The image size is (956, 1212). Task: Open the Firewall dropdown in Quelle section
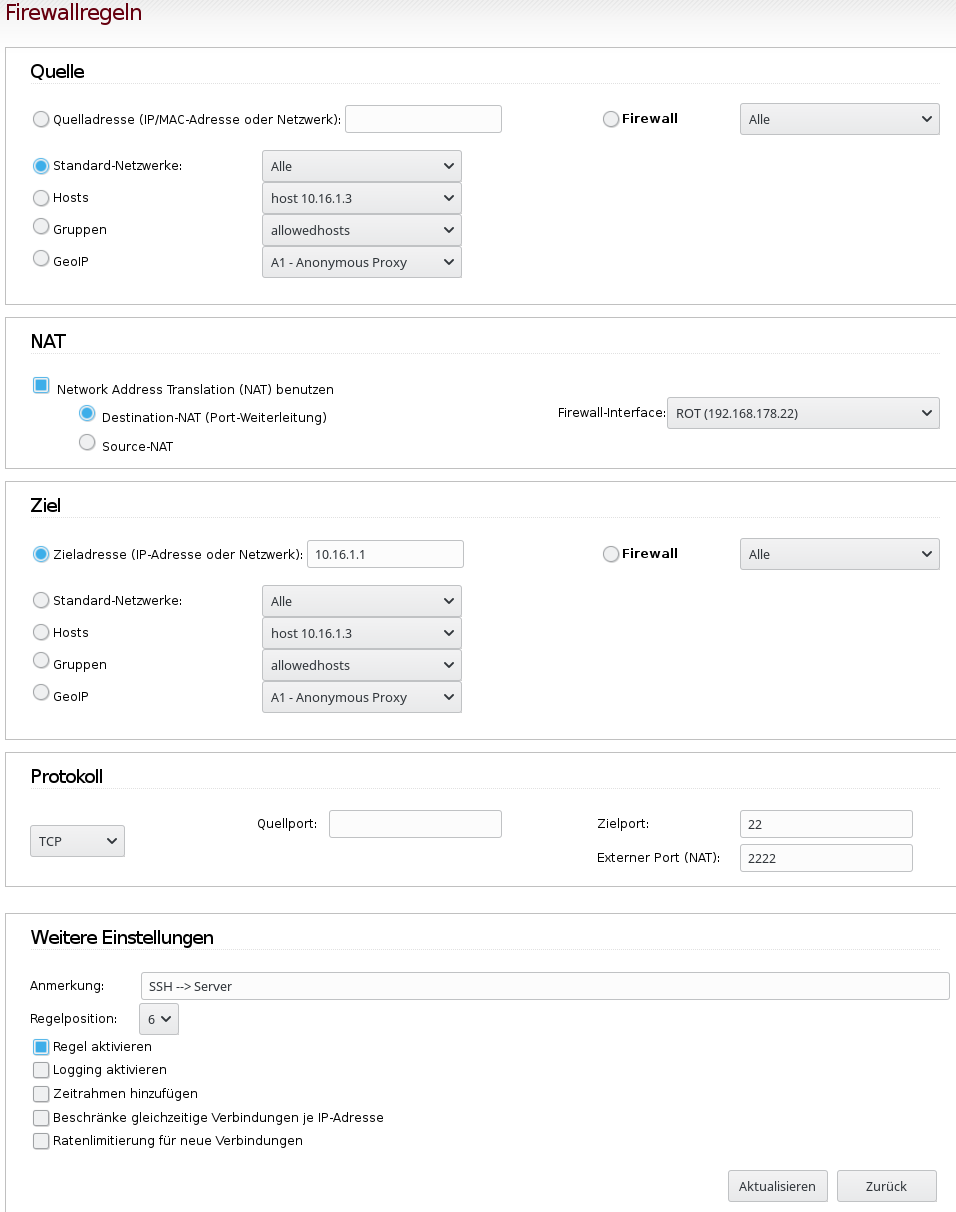(x=840, y=119)
